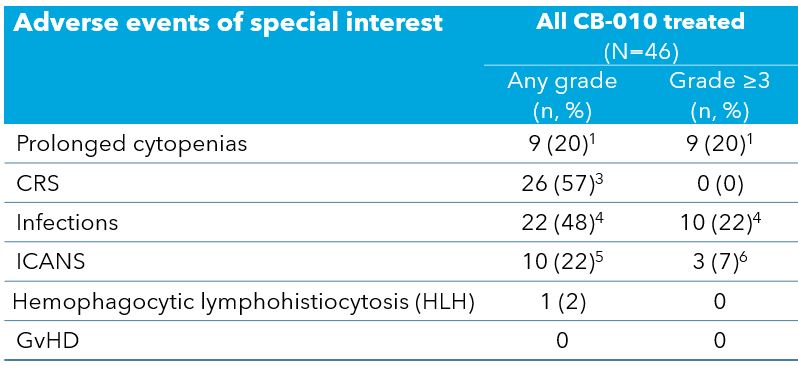The width and height of the screenshot is (798, 372).
Task: Click CRS grade ≥3 value 0 (0)
Action: pos(719,184)
